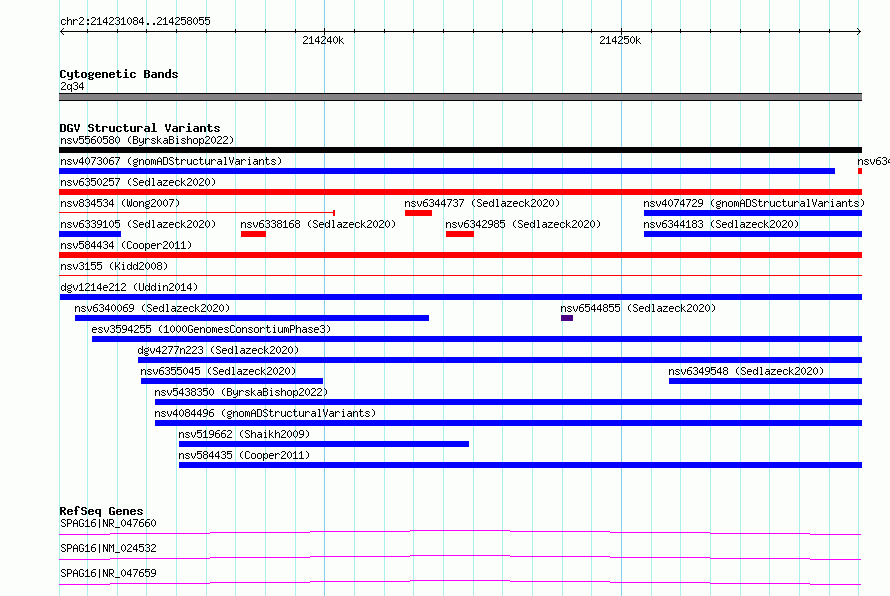The width and height of the screenshot is (890, 596).
Task: Select the lower nsv584435 (Cooper2011) label
Action: click(244, 455)
